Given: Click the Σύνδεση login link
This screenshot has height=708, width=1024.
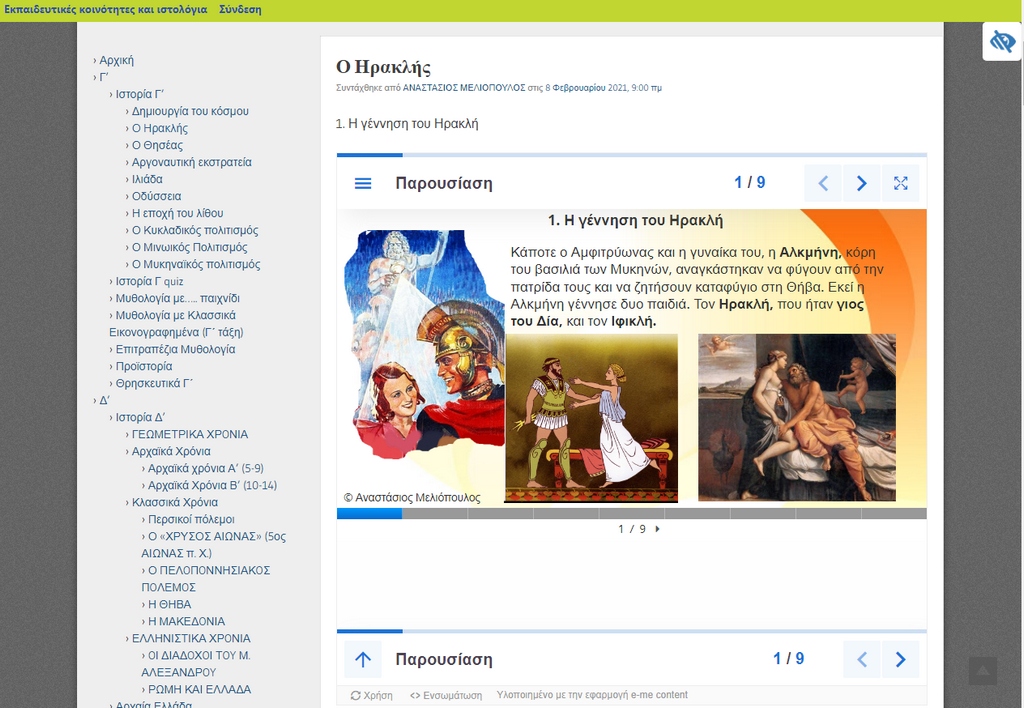Looking at the screenshot, I should coord(240,10).
